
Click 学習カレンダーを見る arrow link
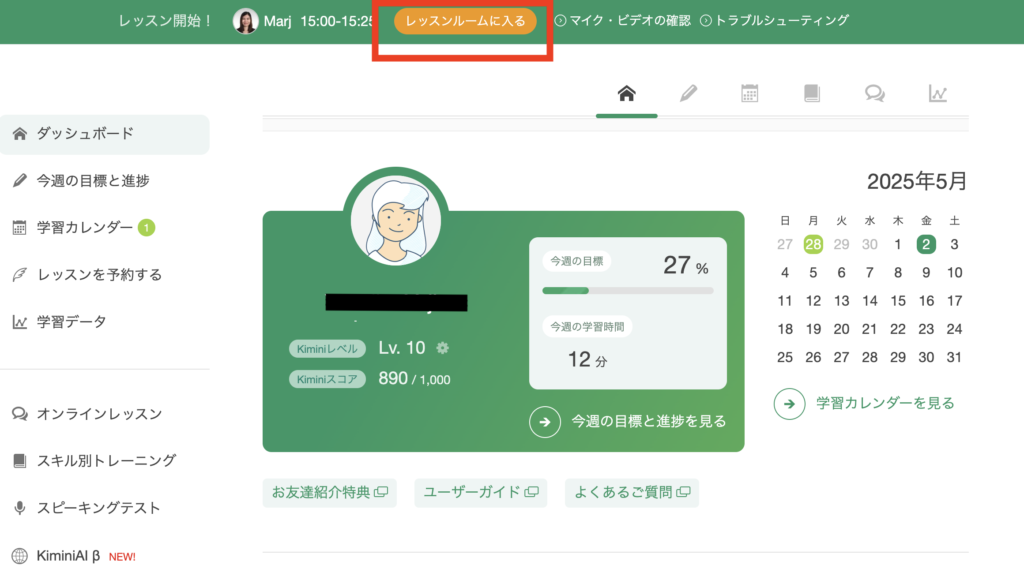[789, 404]
